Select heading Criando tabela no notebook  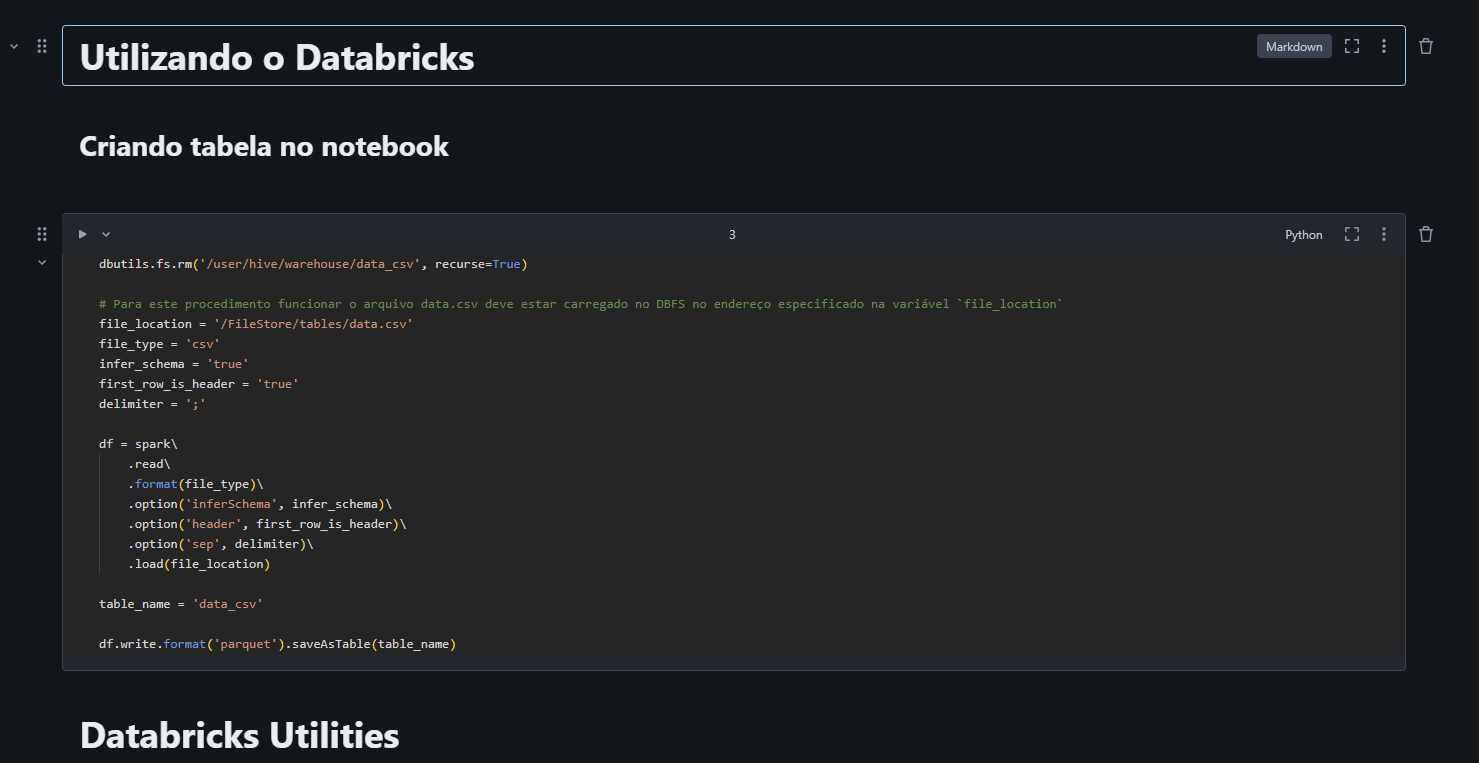click(264, 146)
